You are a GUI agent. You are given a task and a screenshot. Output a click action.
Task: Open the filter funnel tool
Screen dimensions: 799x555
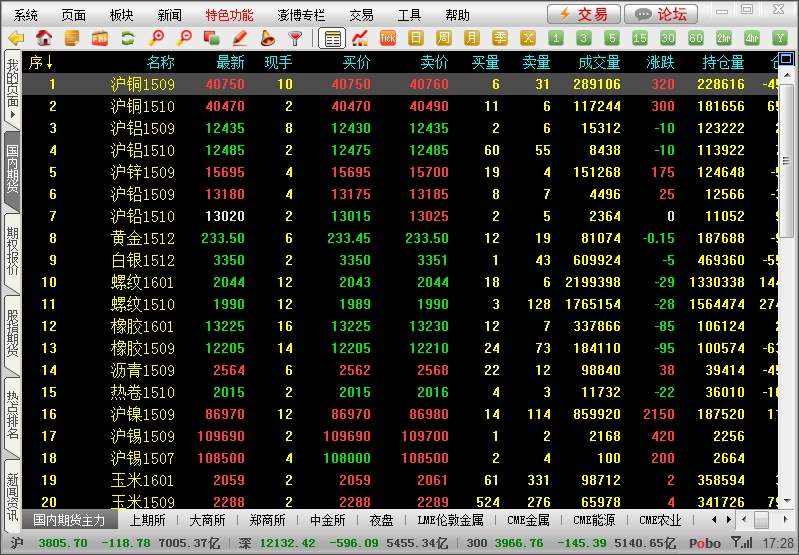(295, 38)
